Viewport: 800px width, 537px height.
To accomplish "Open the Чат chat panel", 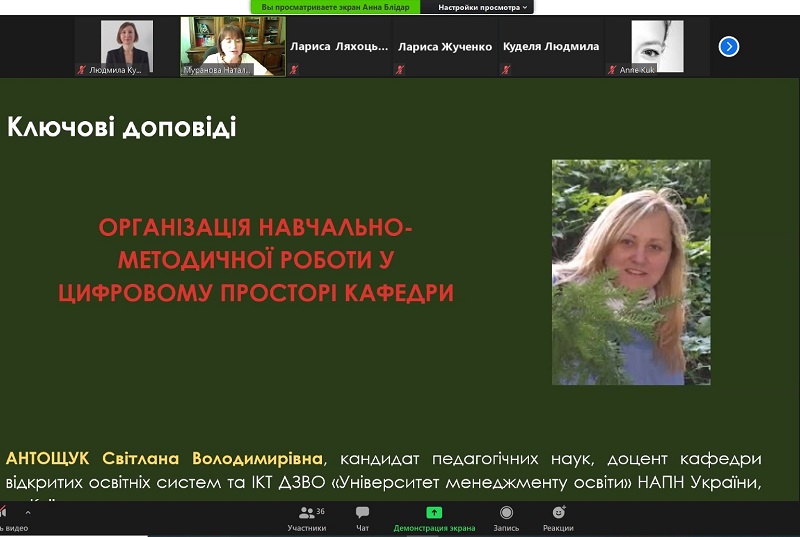I will click(x=362, y=517).
